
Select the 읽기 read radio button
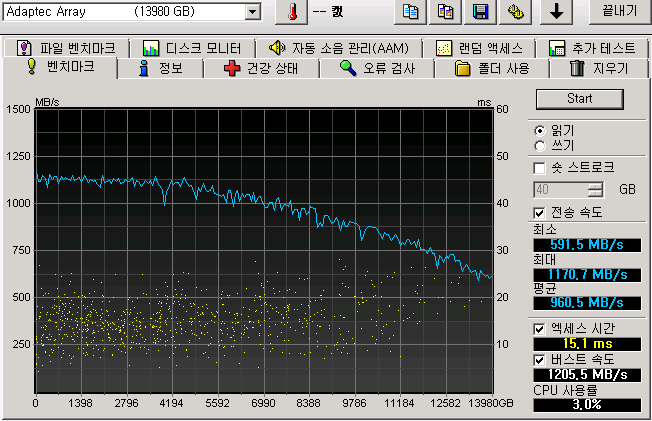(540, 131)
